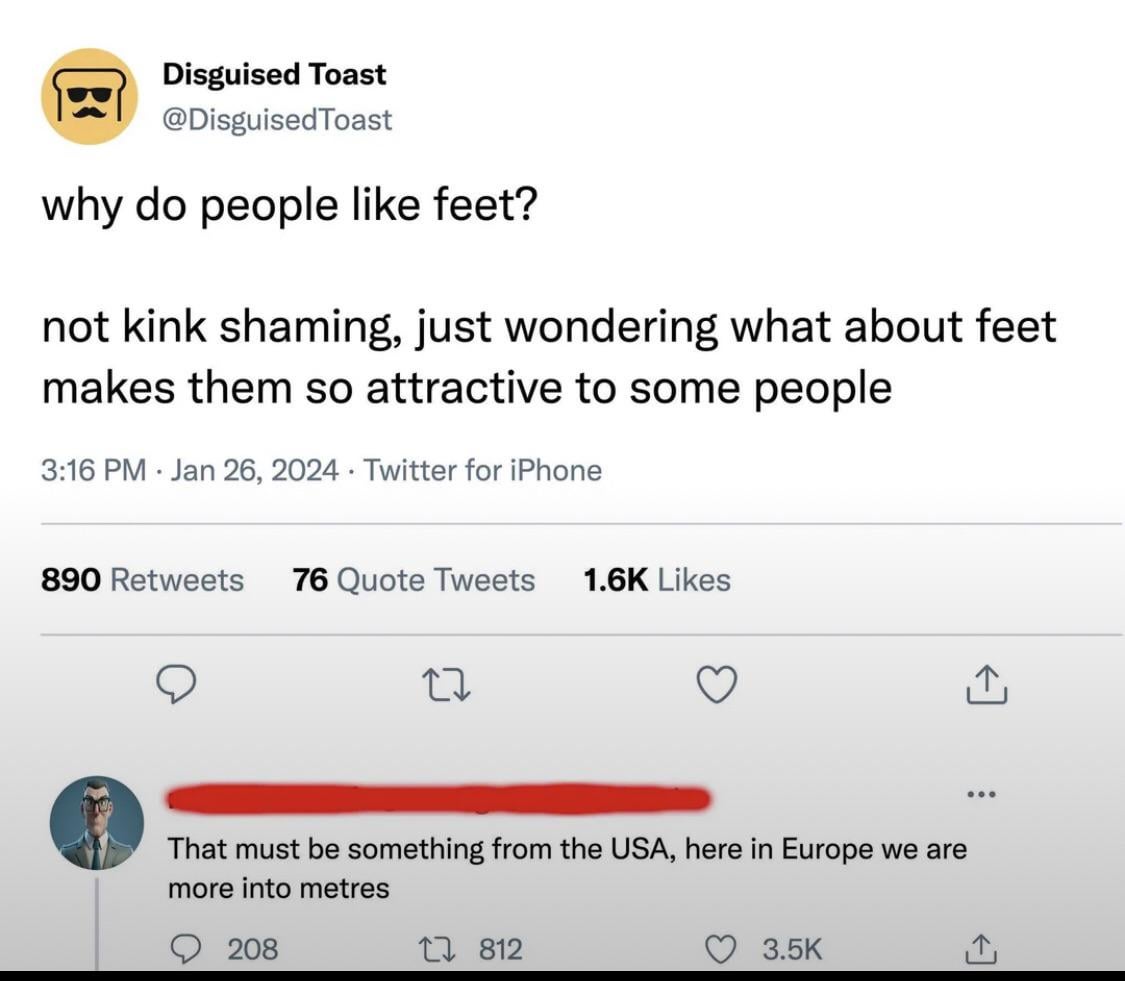Image resolution: width=1125 pixels, height=981 pixels.
Task: Open the three-dot menu on the reply
Action: pyautogui.click(x=982, y=796)
